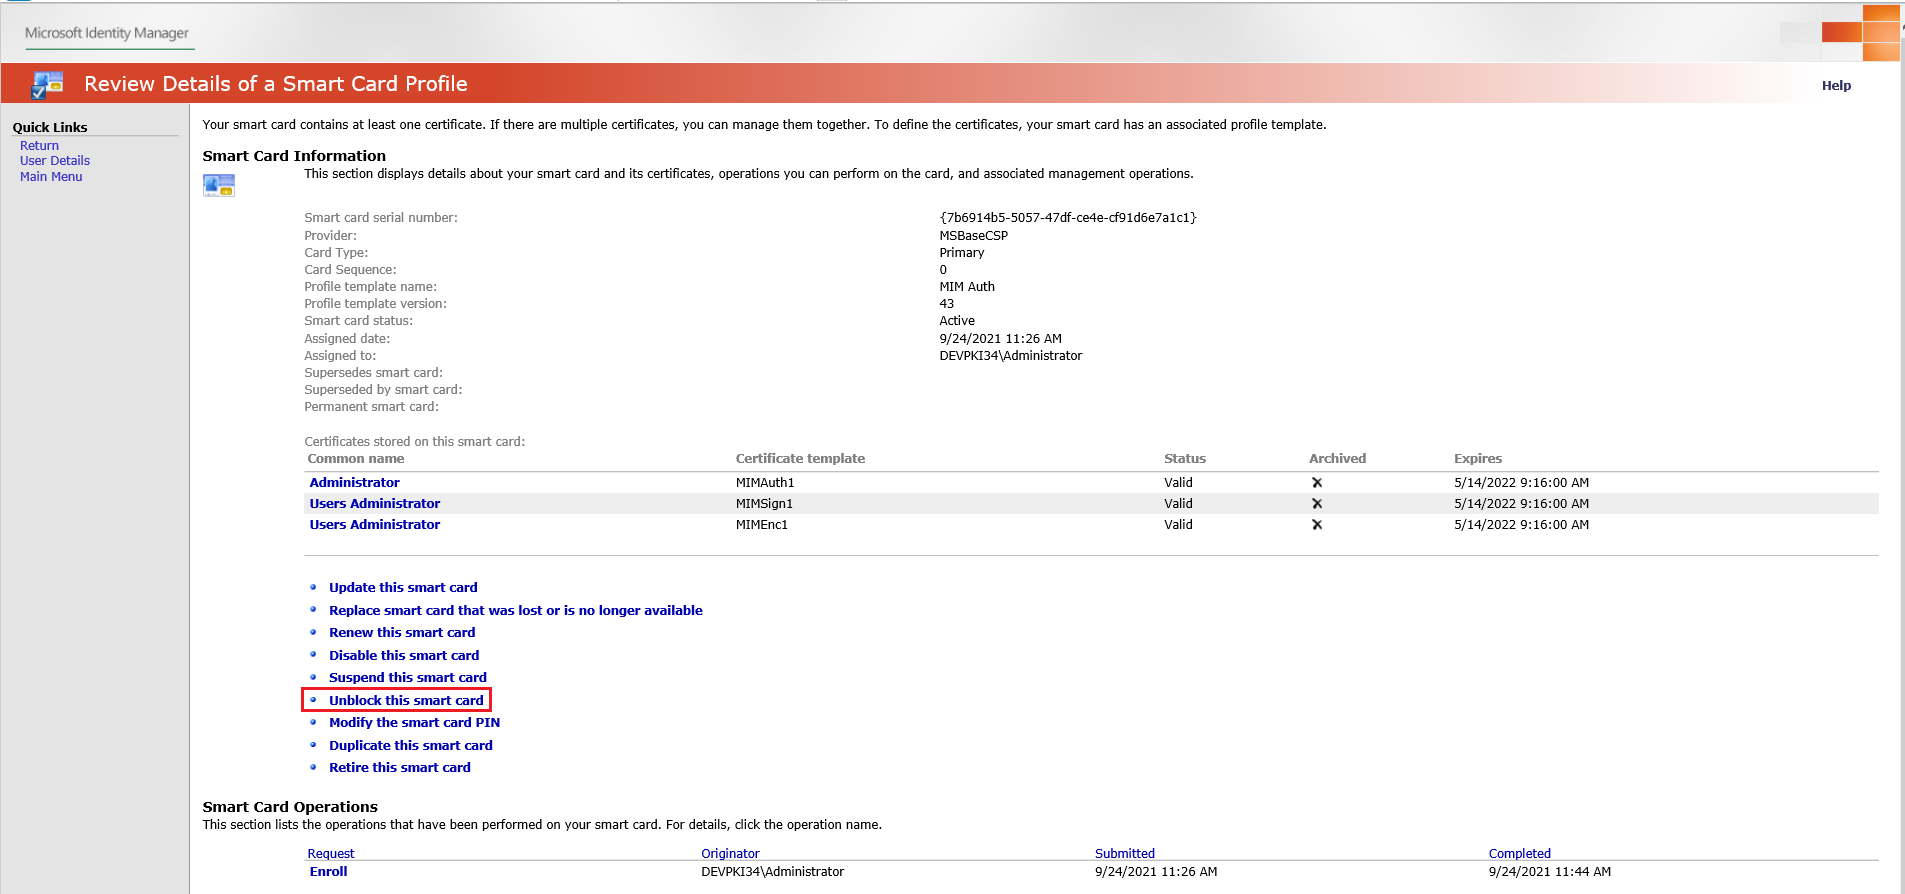Click the Primary card type value
1905x894 pixels.
pos(961,253)
